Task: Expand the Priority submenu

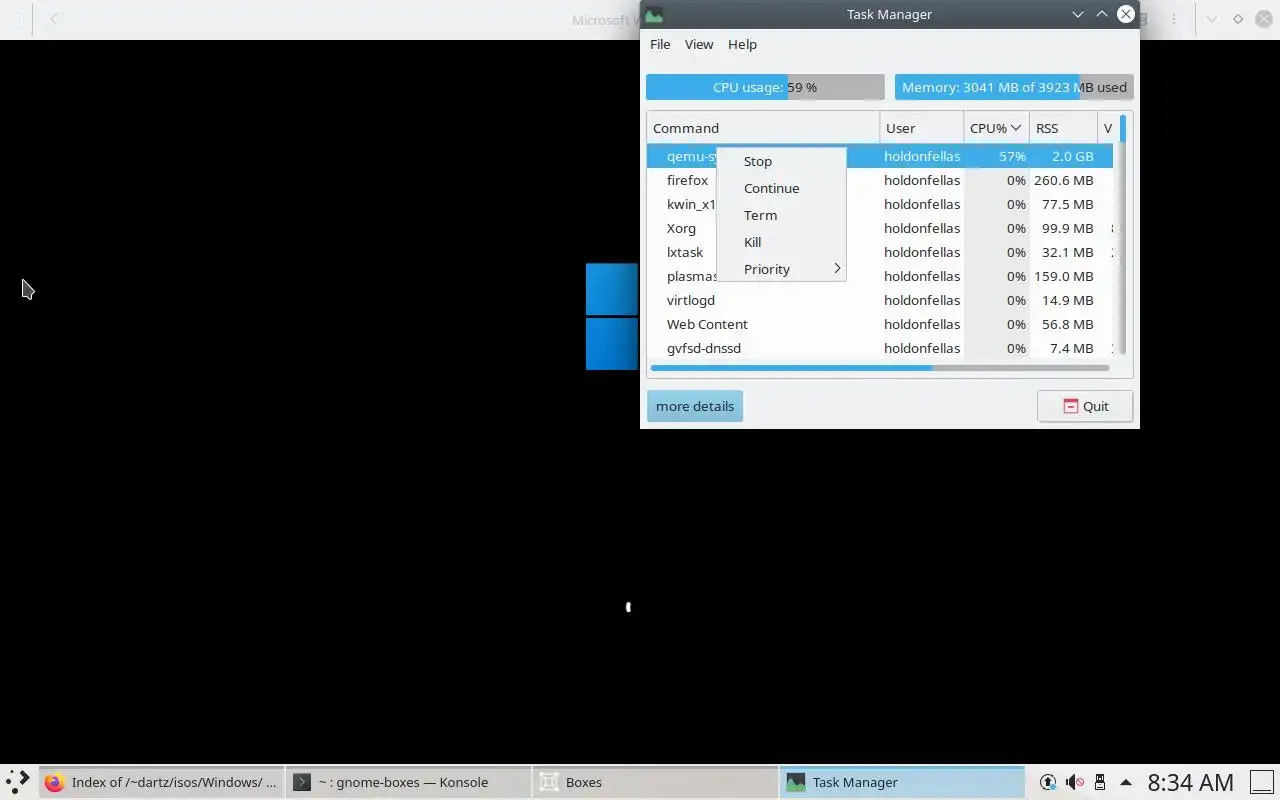Action: point(782,269)
